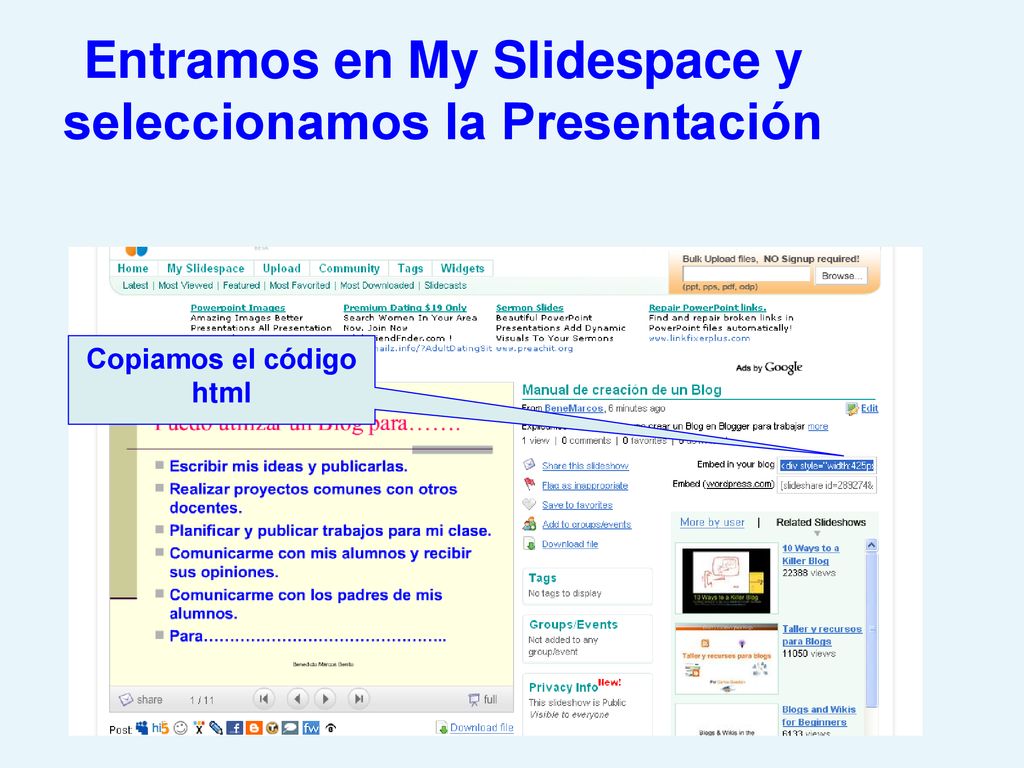Click the Most Viewed link

tap(185, 285)
